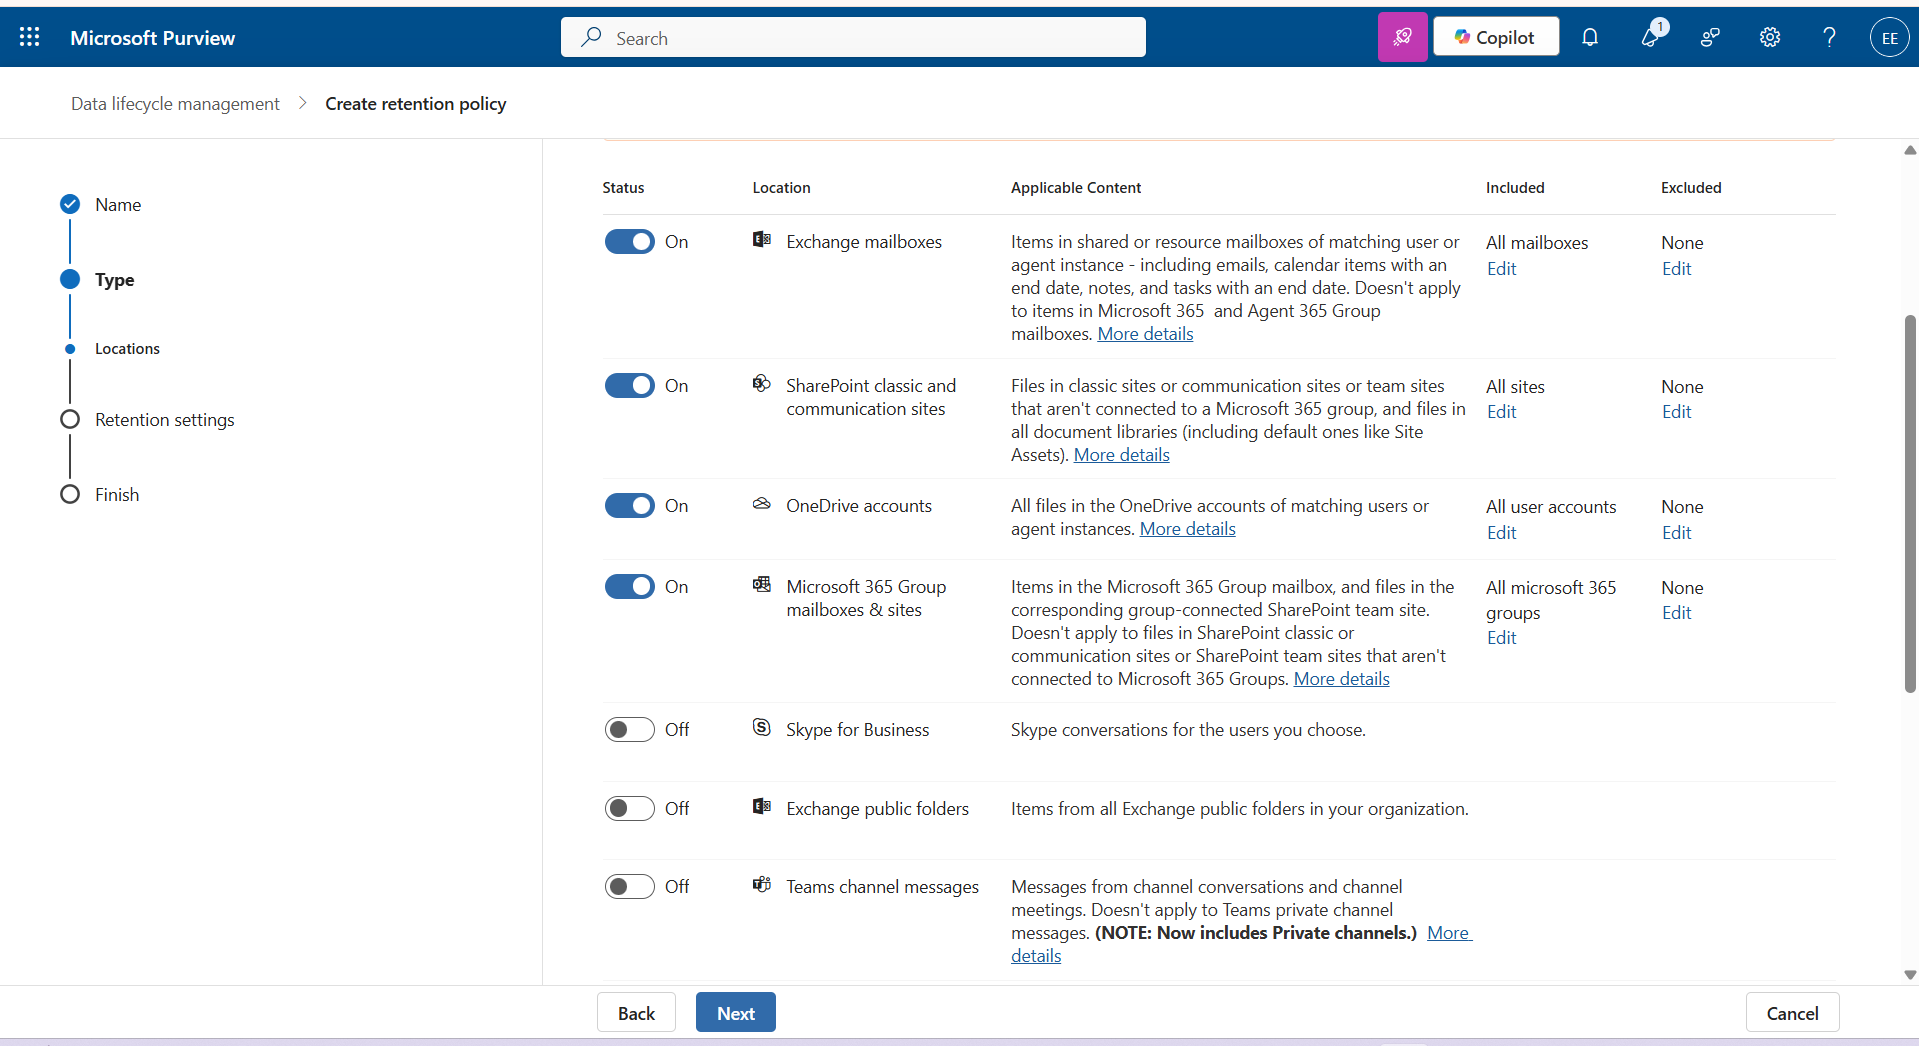This screenshot has width=1919, height=1046.
Task: Disable the OneDrive accounts toggle
Action: coord(629,506)
